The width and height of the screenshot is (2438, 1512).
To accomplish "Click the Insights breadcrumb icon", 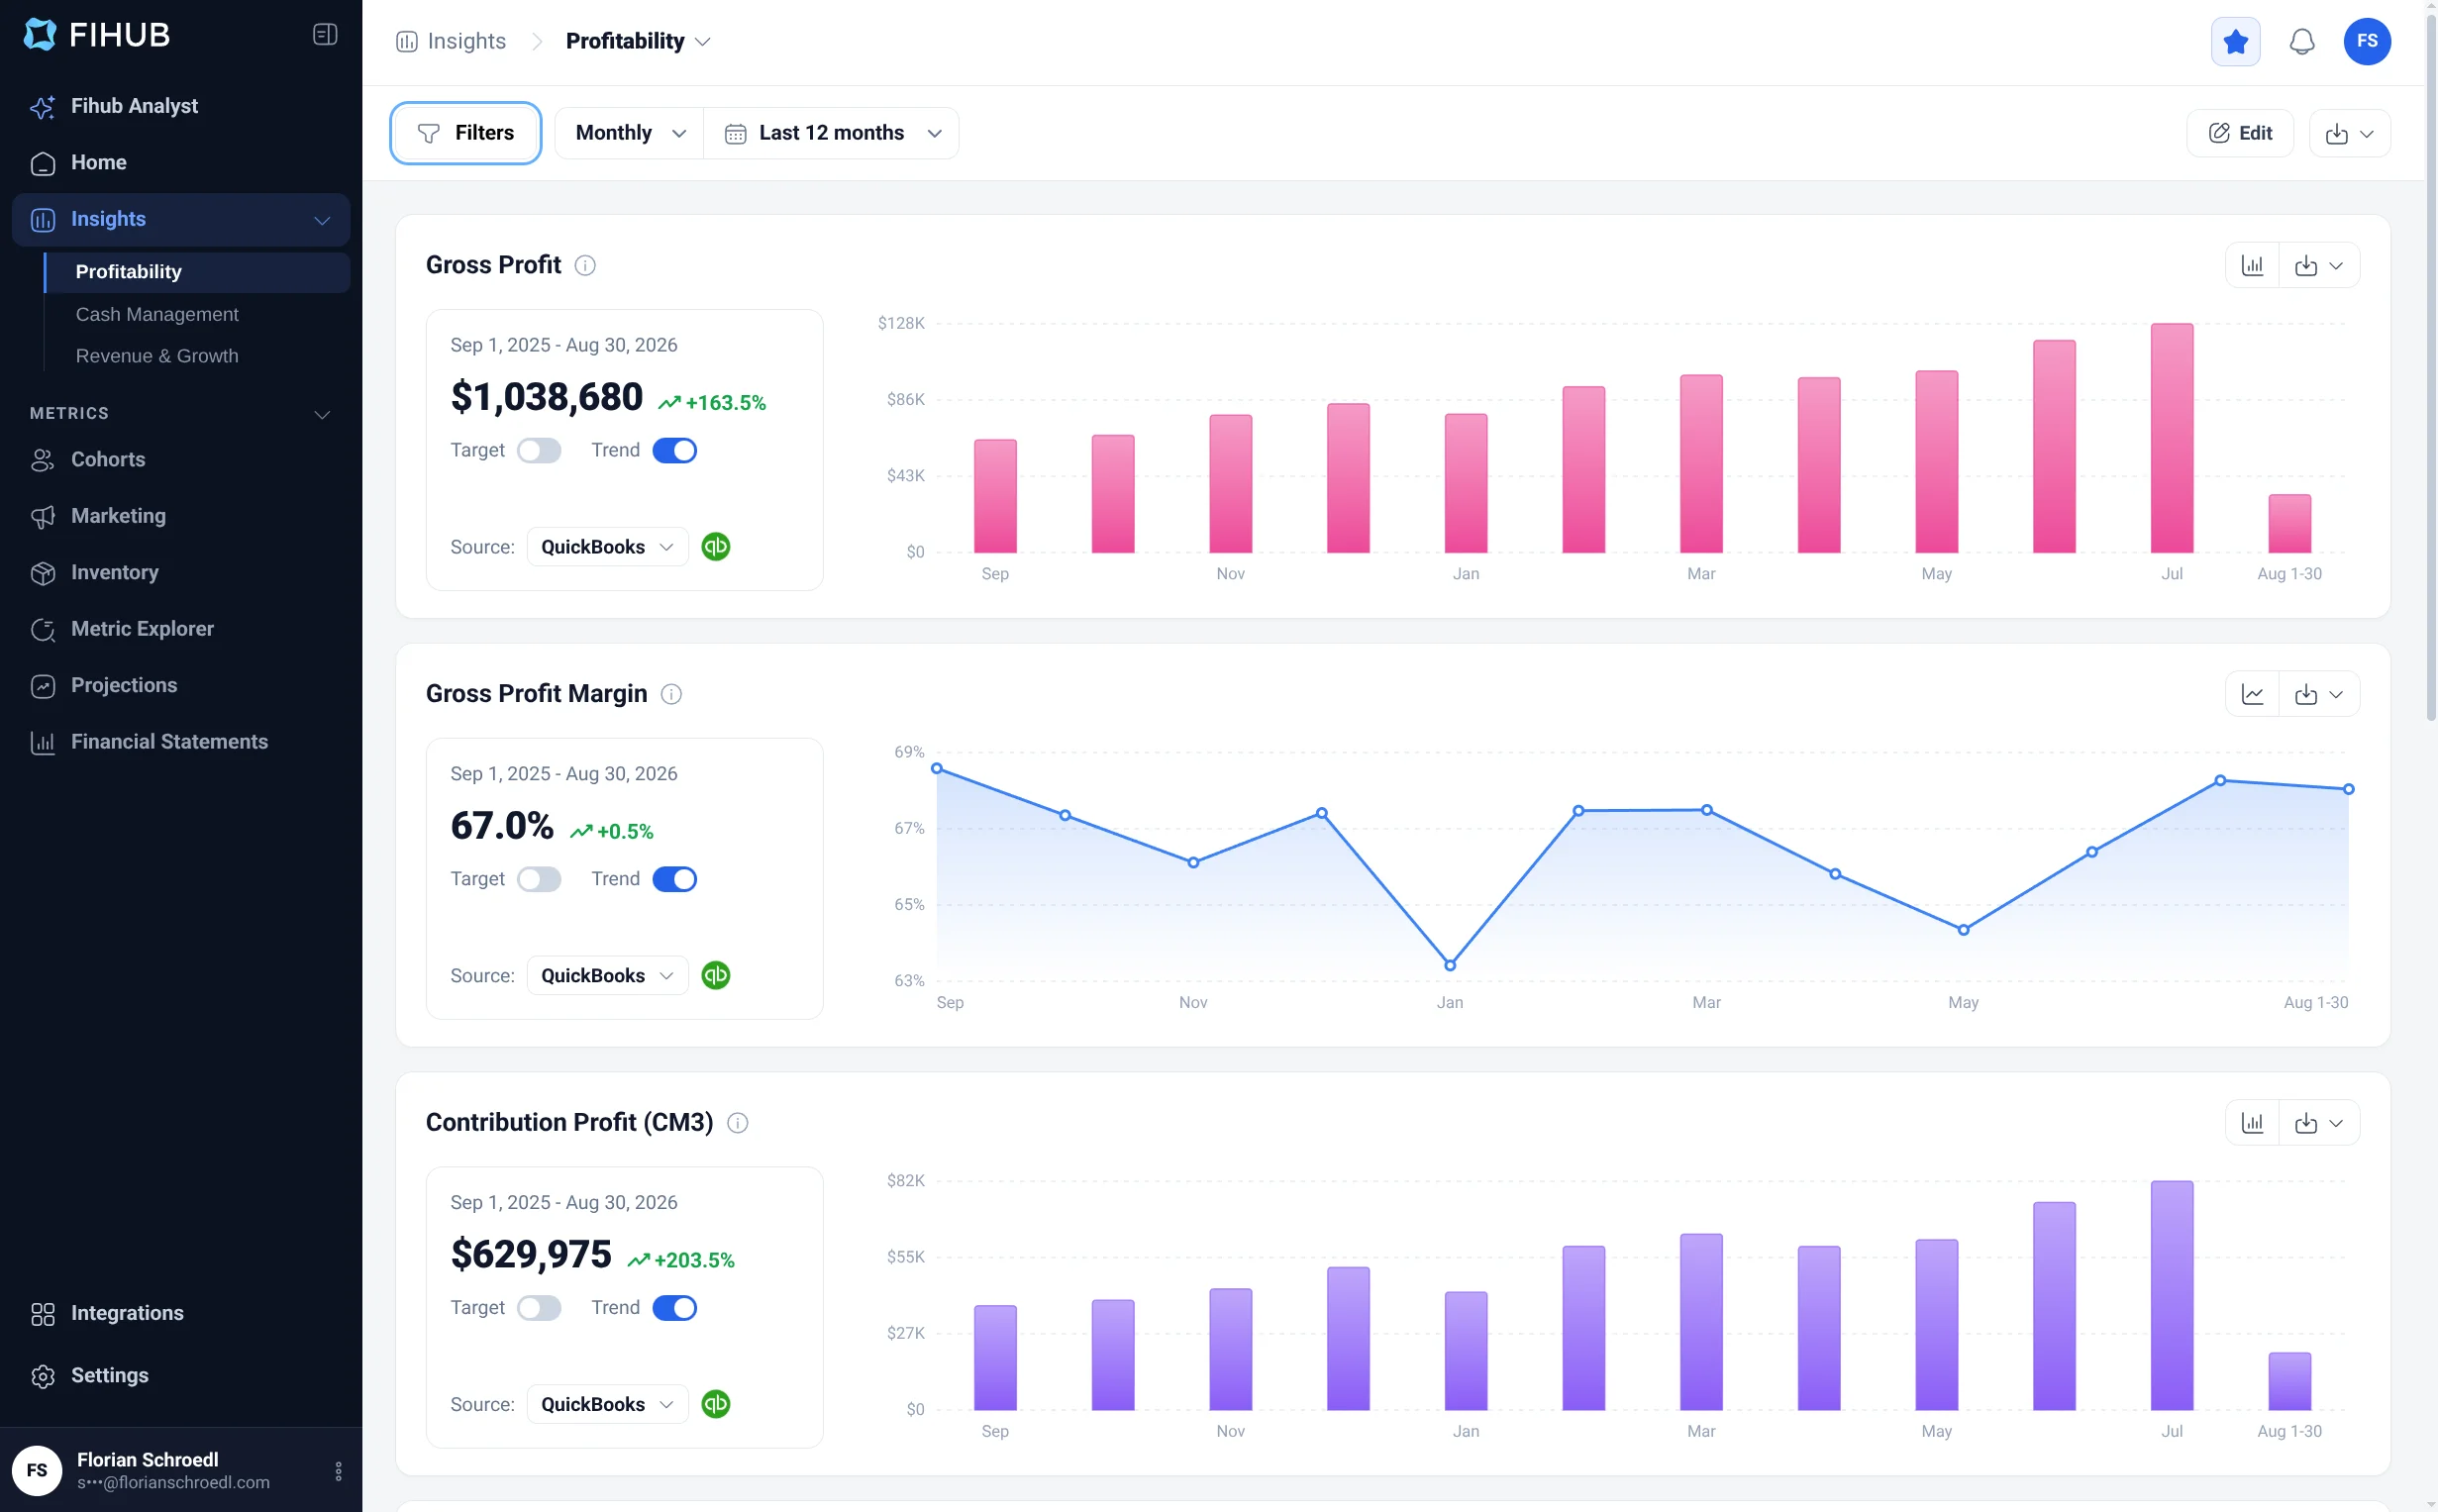I will coord(406,42).
